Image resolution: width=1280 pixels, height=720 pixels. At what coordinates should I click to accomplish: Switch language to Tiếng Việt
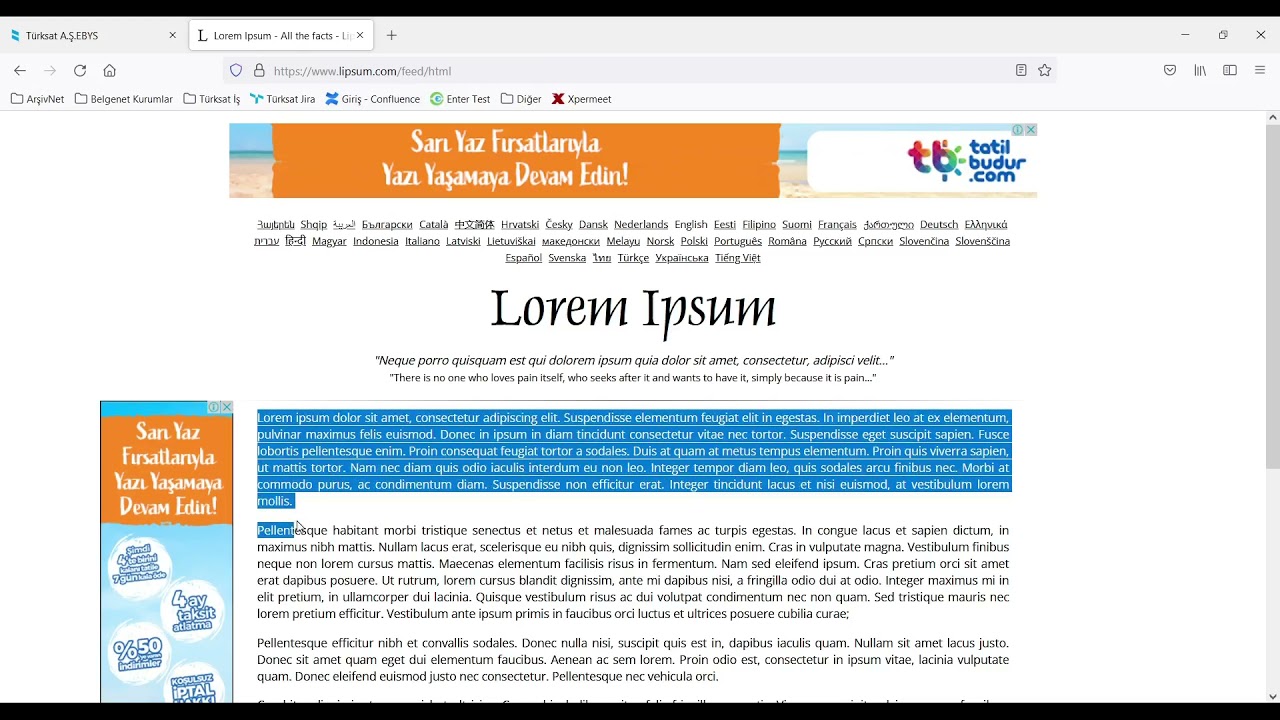pos(738,258)
